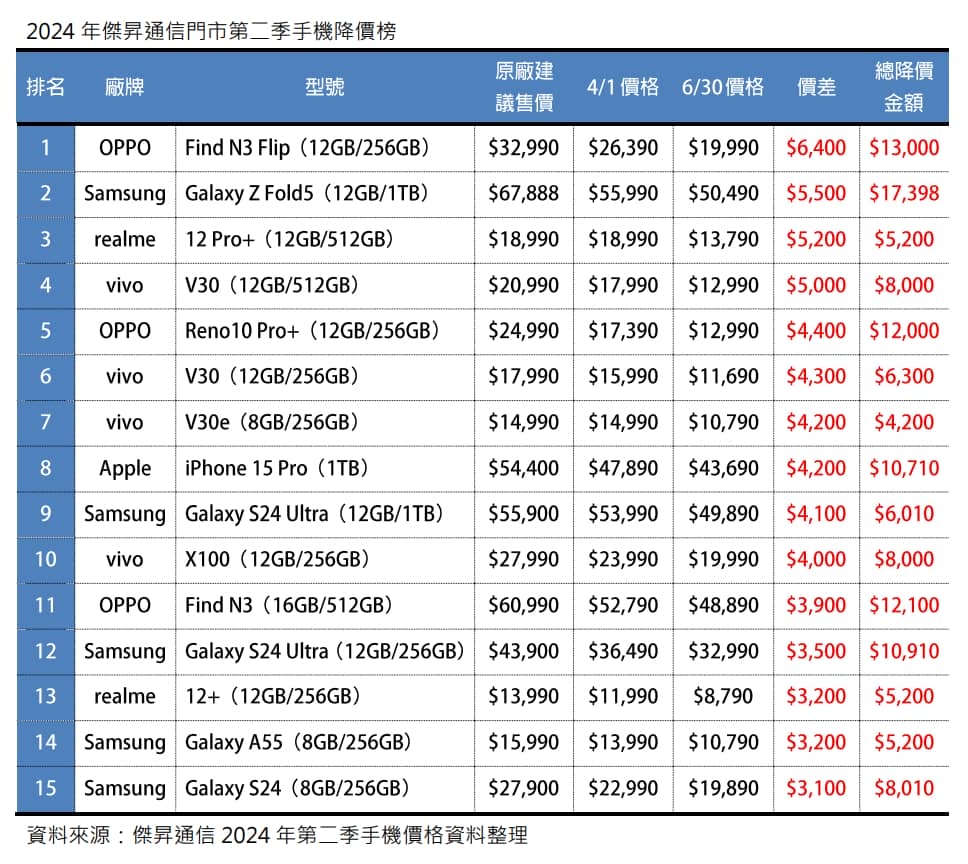Click the table title 2024 年傑昇通信門市第二季手機降價榜
The height and width of the screenshot is (864, 968).
[211, 31]
